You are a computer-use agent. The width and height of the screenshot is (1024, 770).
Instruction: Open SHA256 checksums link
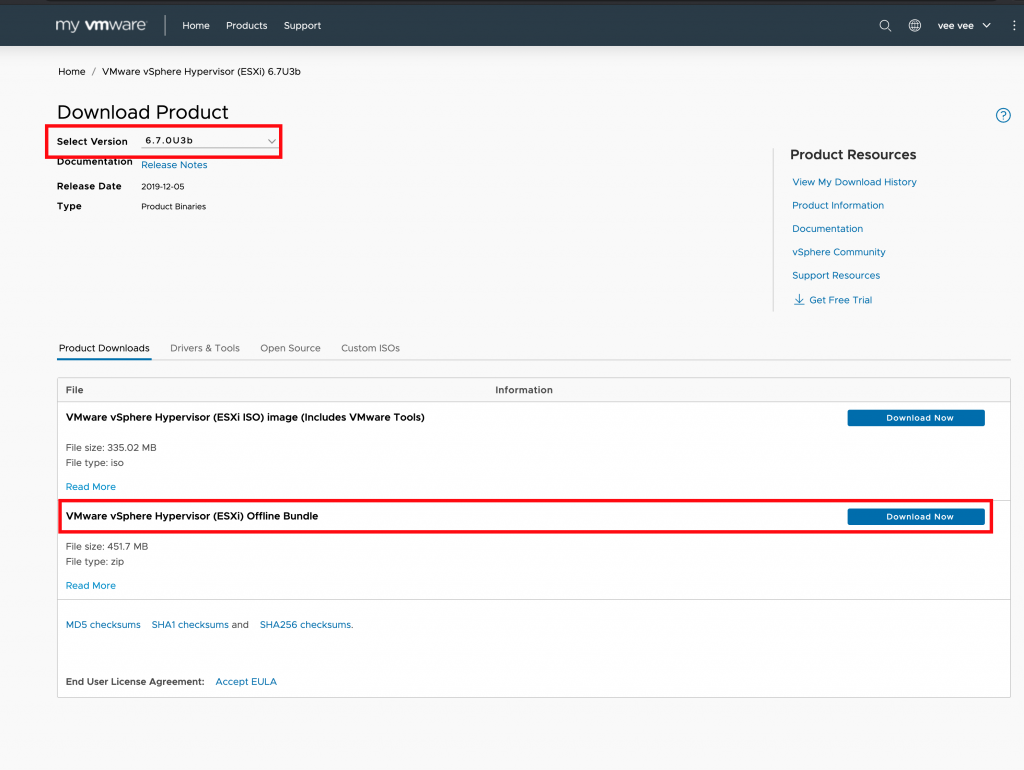pos(305,625)
